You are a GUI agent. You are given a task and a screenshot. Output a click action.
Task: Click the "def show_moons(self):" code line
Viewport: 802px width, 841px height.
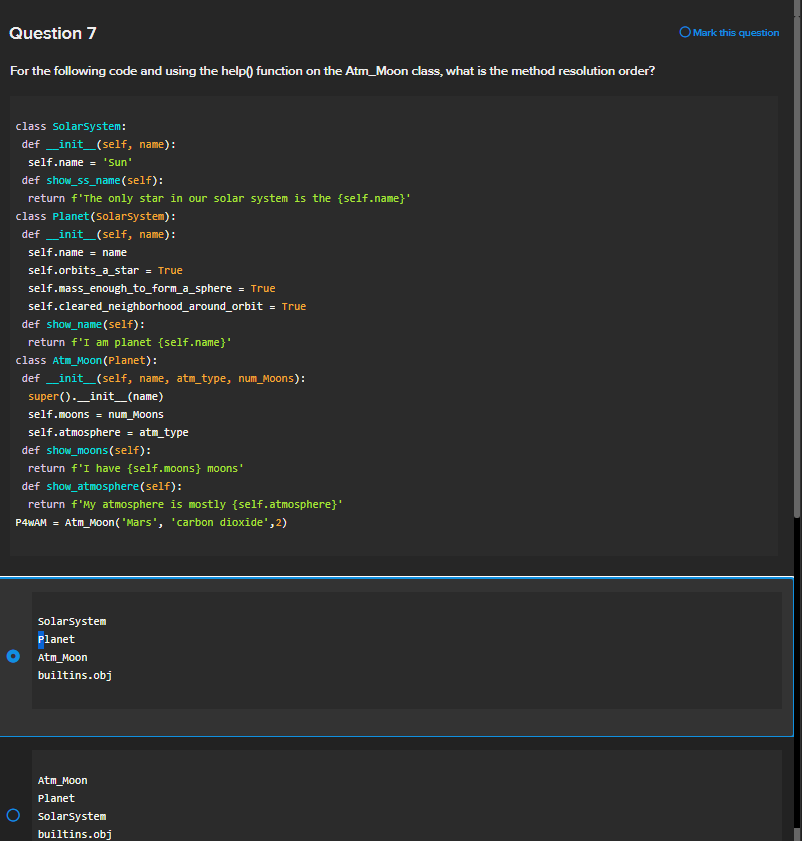[x=86, y=451]
